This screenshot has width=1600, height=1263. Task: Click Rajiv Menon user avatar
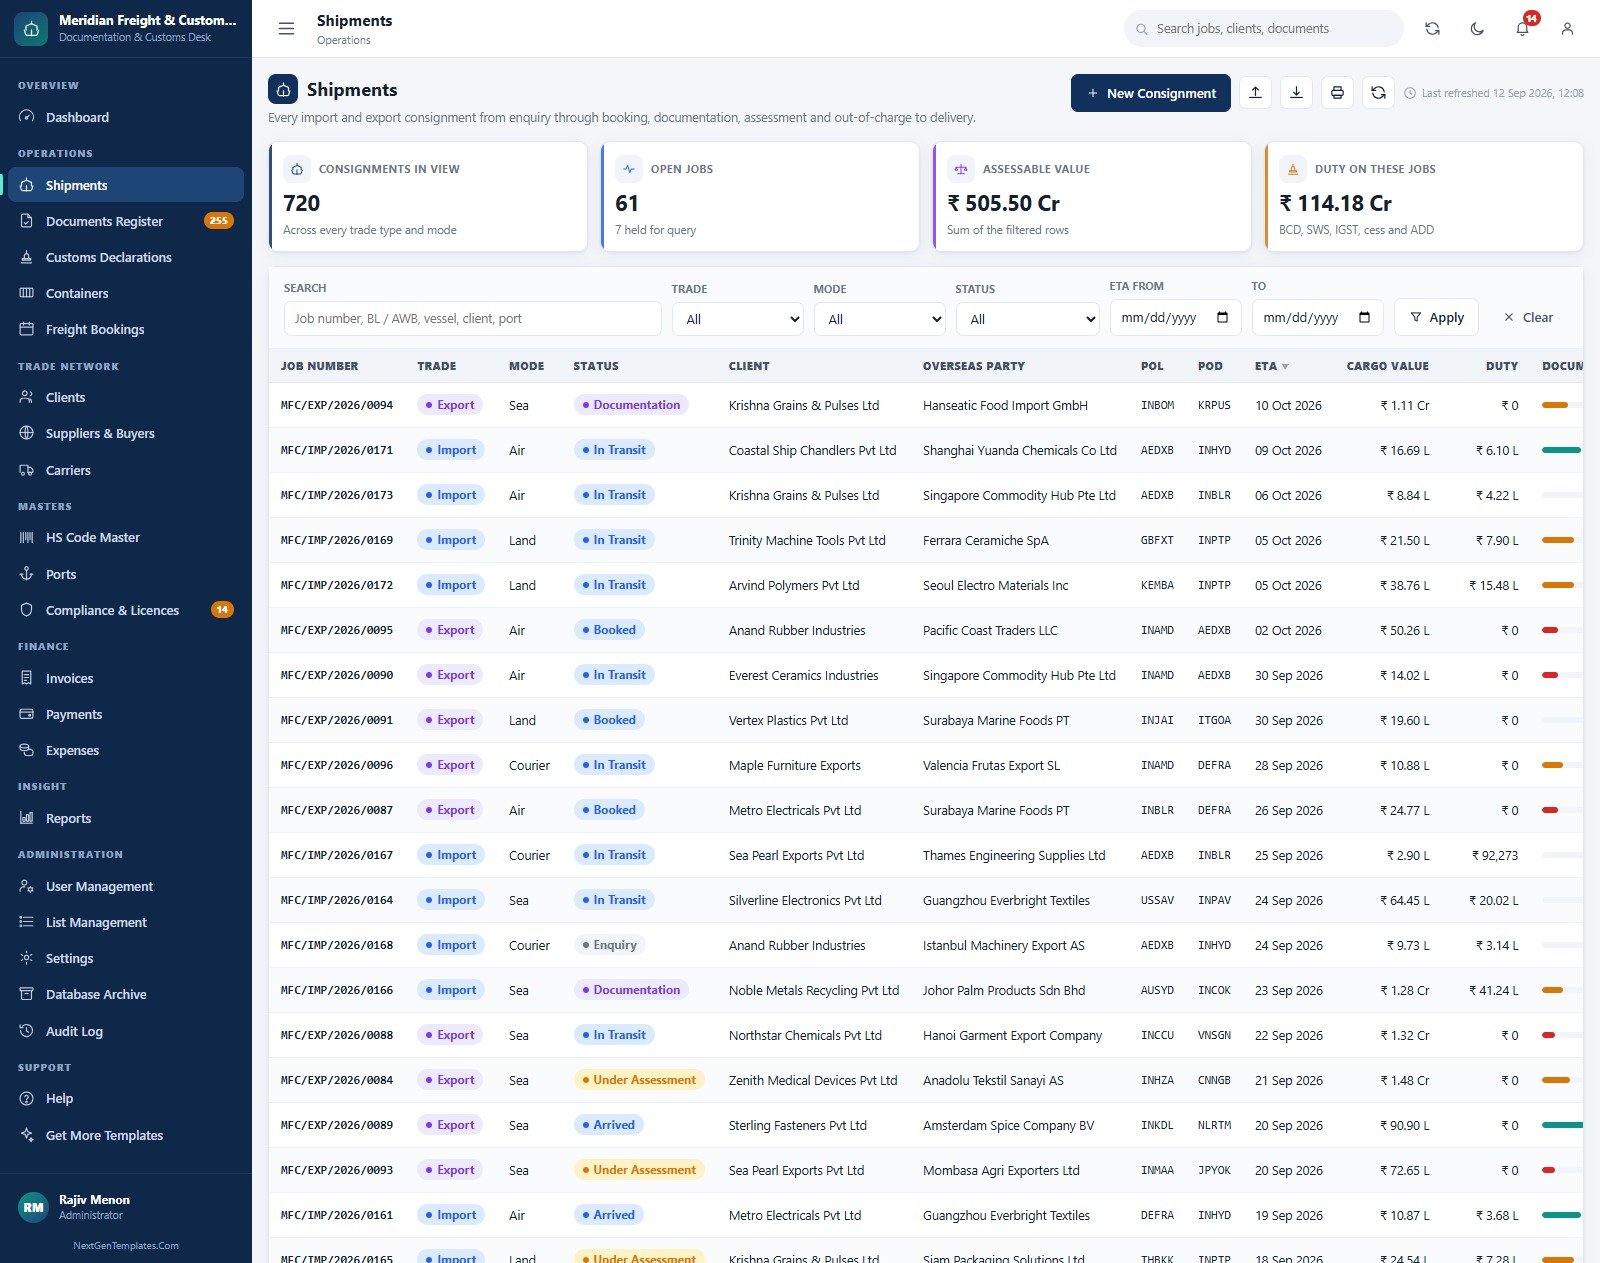(x=33, y=1207)
